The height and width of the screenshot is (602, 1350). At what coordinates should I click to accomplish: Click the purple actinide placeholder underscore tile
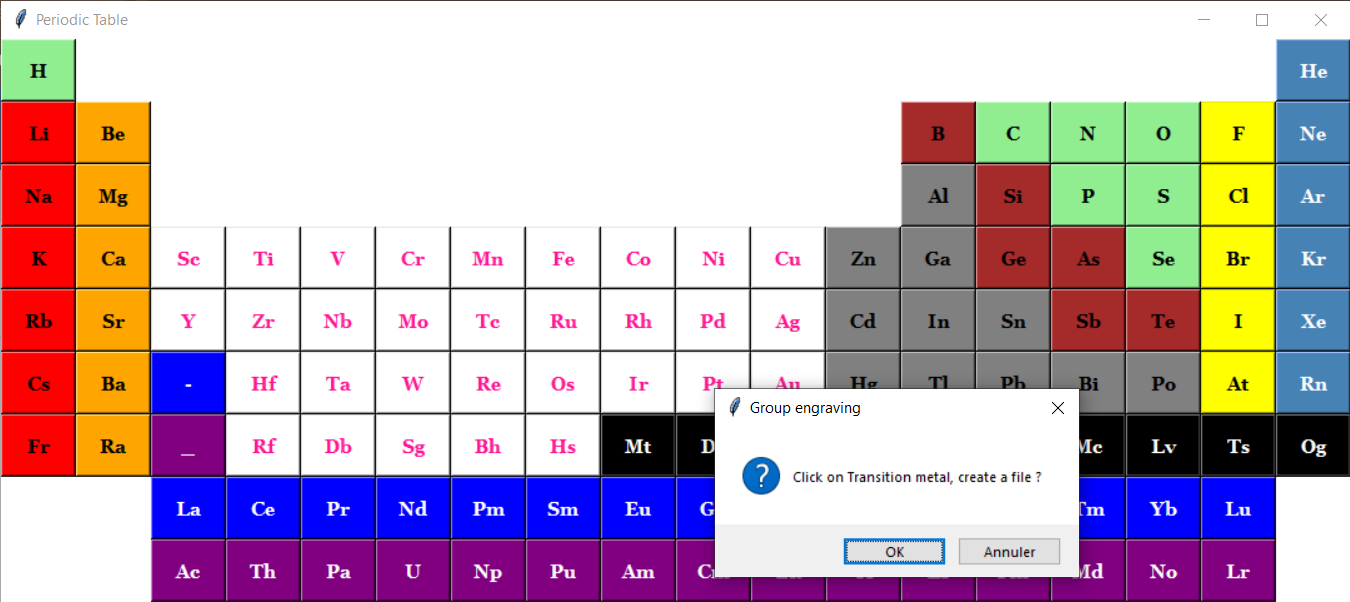click(188, 446)
